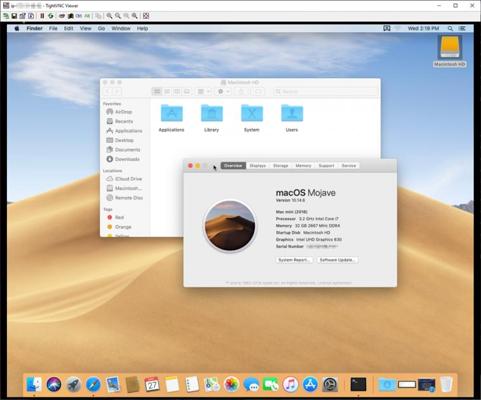Pause the TightVNC remote session
The width and height of the screenshot is (481, 400).
(42, 16)
